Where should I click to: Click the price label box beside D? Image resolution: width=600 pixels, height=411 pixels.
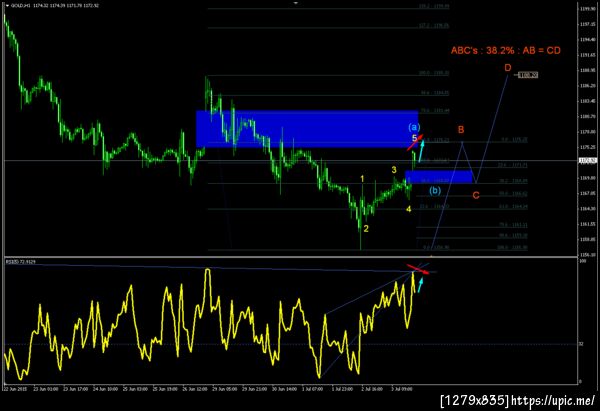(528, 75)
